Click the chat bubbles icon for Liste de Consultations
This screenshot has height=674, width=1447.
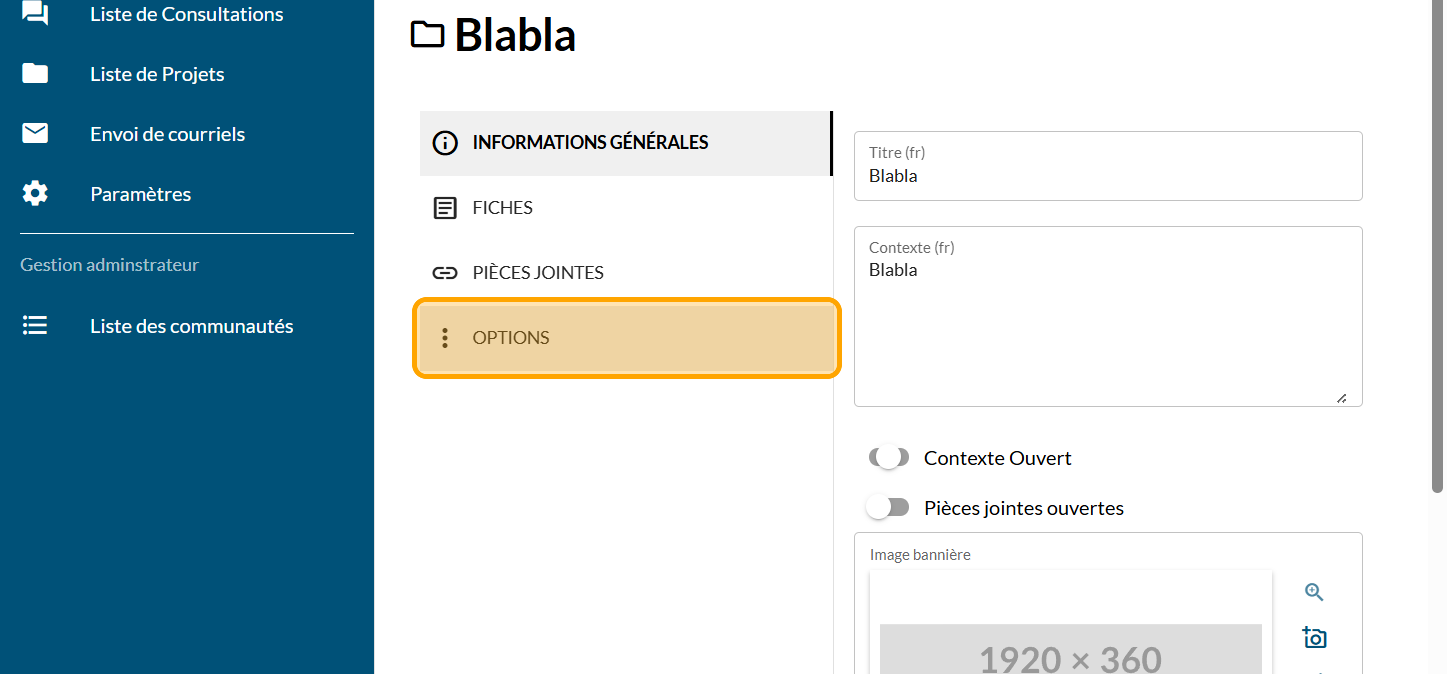(35, 14)
